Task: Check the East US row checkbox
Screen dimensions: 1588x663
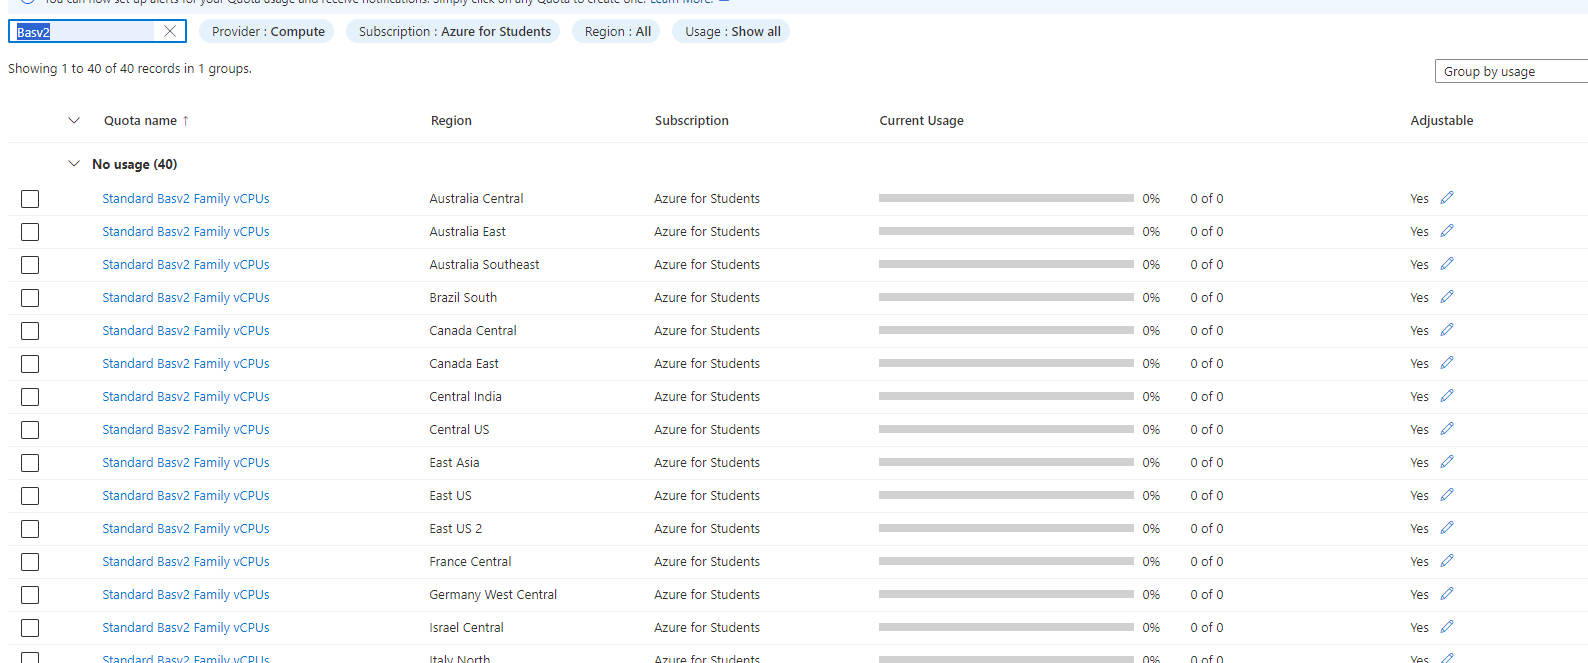Action: (30, 496)
